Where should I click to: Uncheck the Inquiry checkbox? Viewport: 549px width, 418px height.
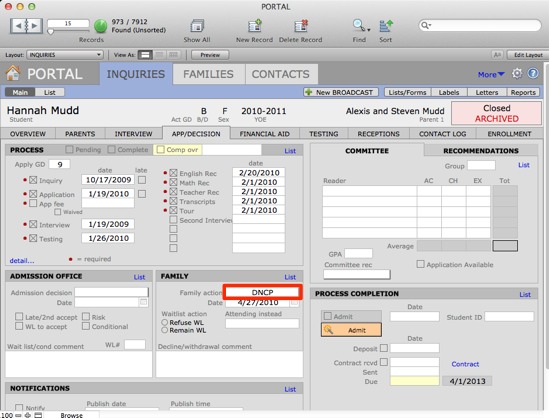(33, 180)
